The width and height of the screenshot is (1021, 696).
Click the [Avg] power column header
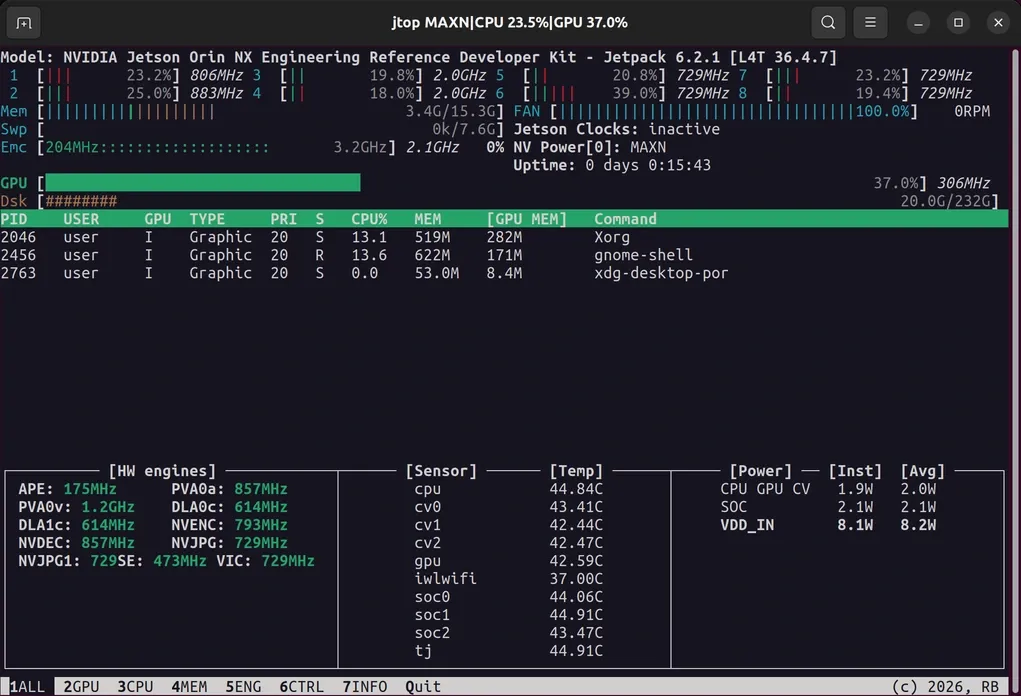tap(923, 471)
